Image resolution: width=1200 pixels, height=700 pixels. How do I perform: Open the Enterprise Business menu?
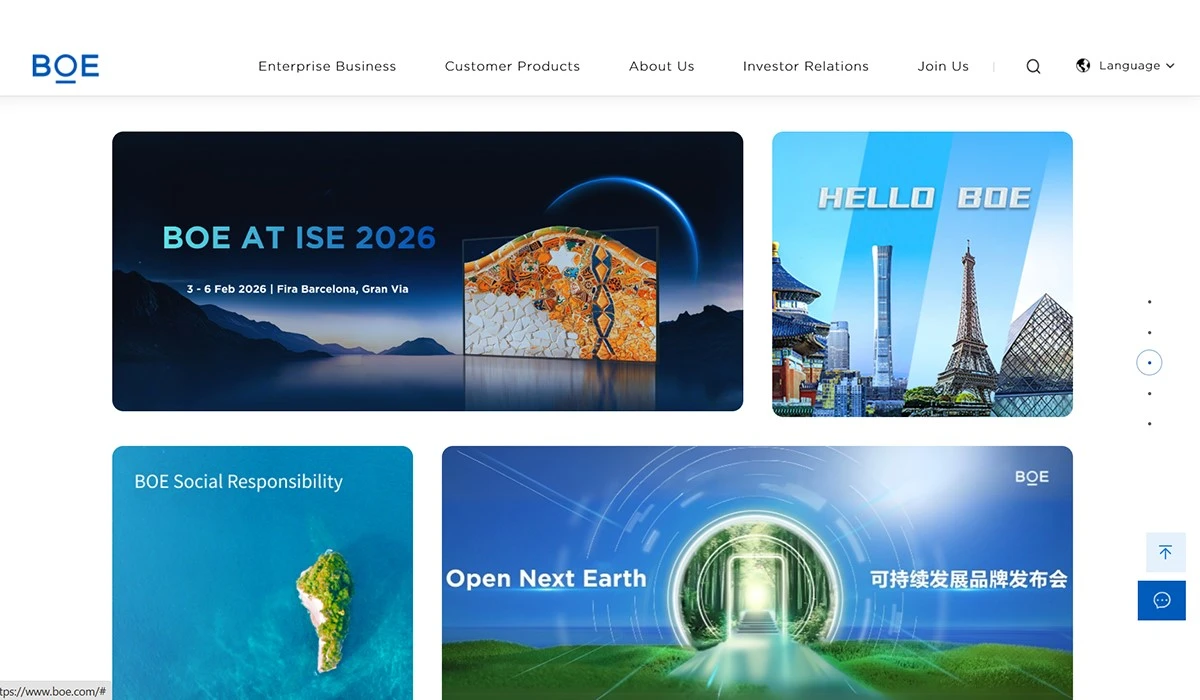point(327,66)
